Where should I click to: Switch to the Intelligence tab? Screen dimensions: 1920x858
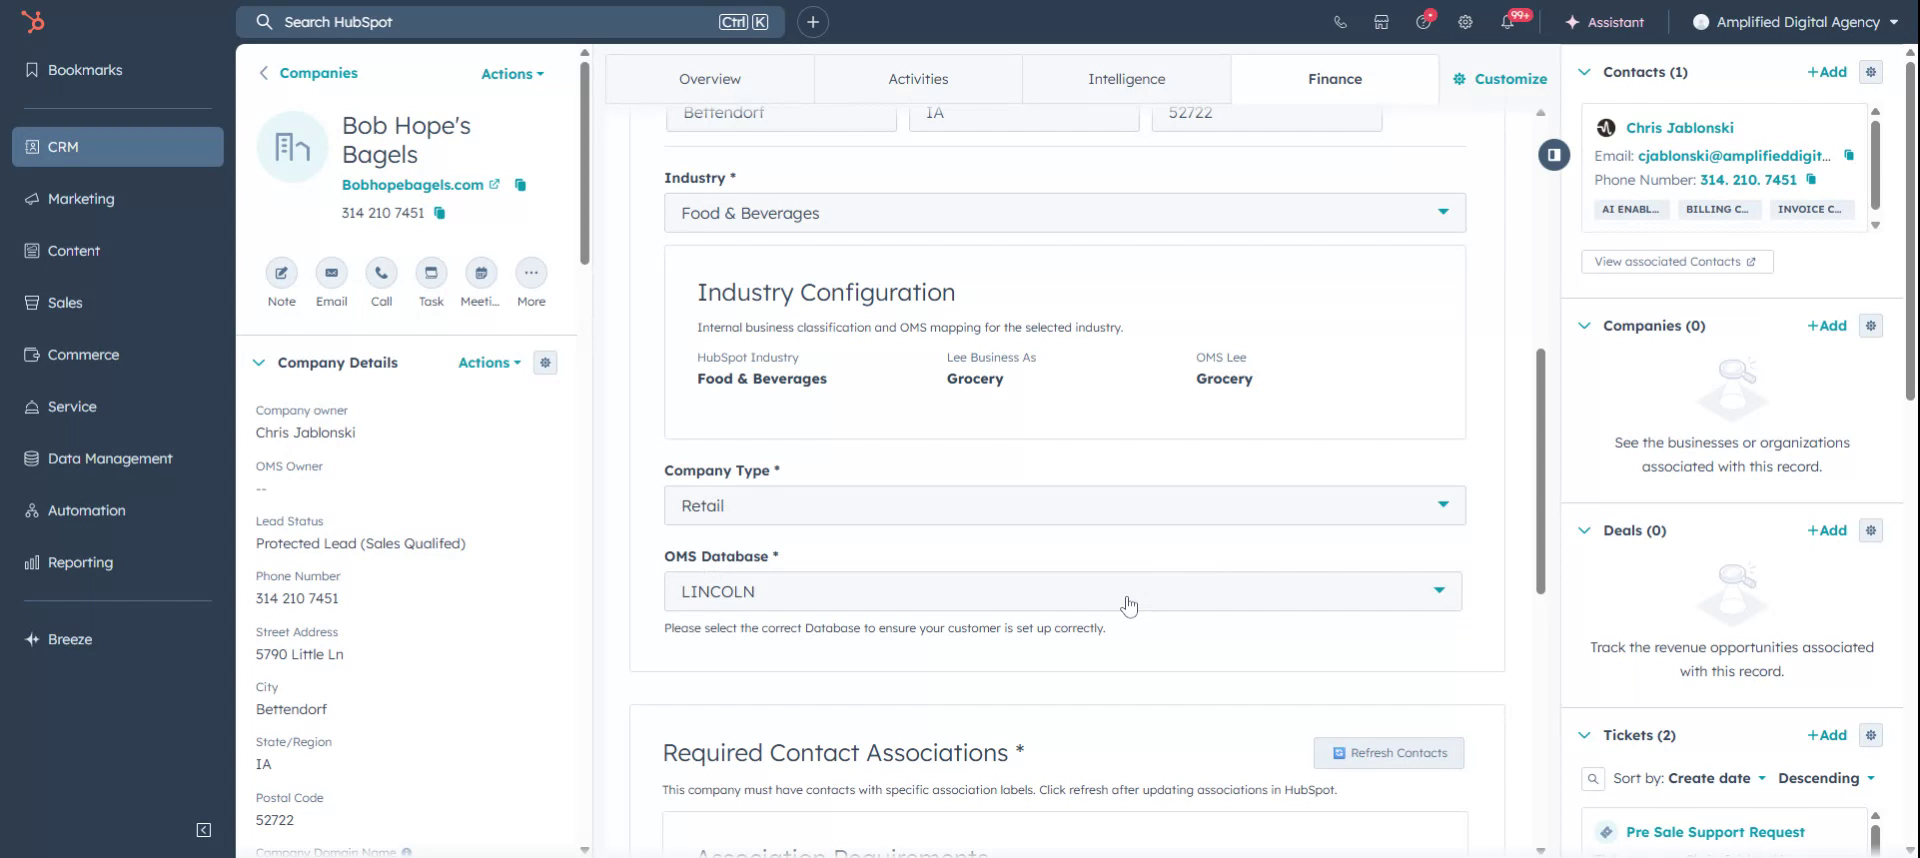[1126, 79]
